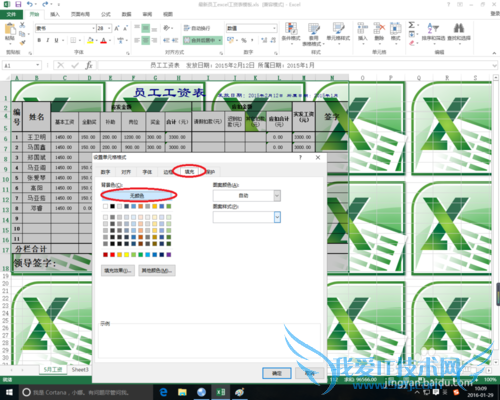The image size is (500, 400).
Task: Pick the black theme color swatch
Action: pos(112,206)
